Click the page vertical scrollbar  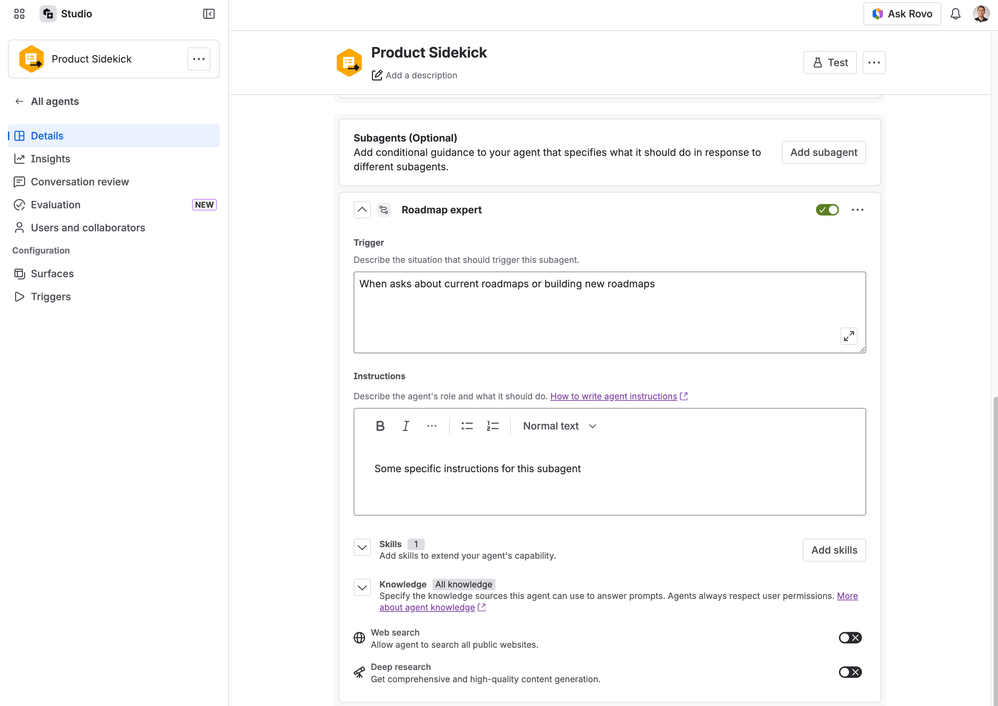pos(994,551)
